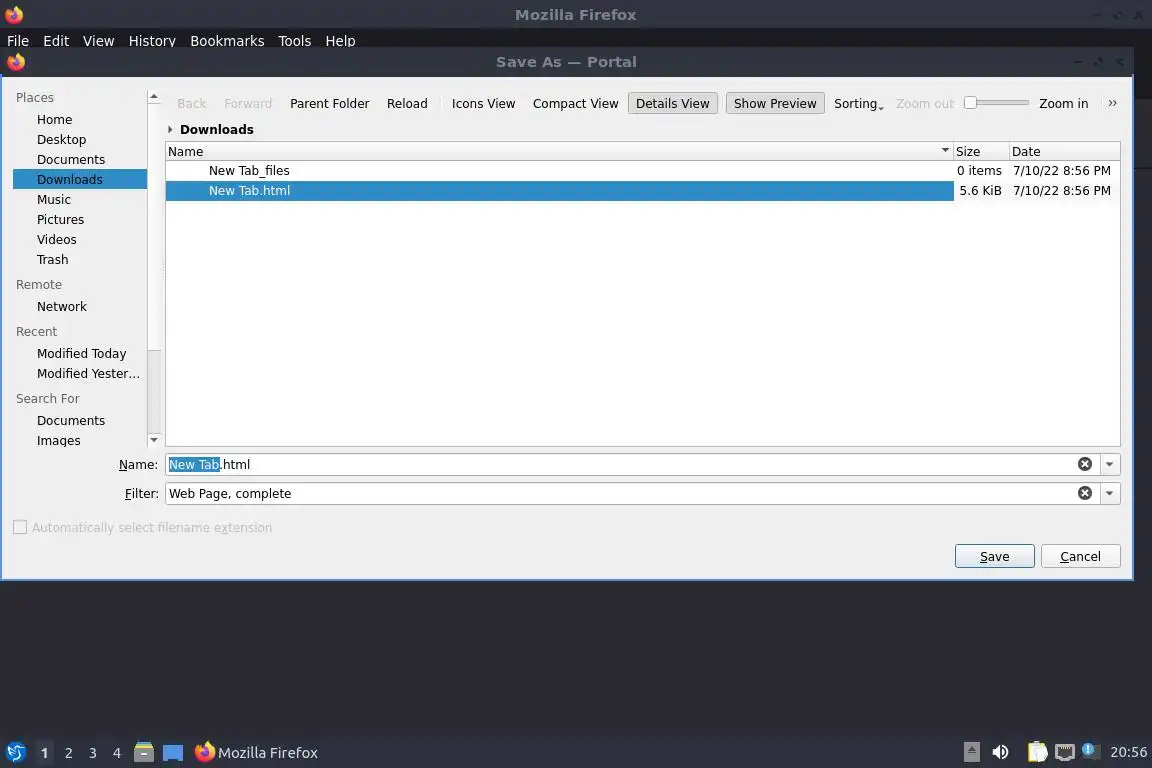The height and width of the screenshot is (768, 1152).
Task: Open the File menu
Action: click(x=18, y=40)
